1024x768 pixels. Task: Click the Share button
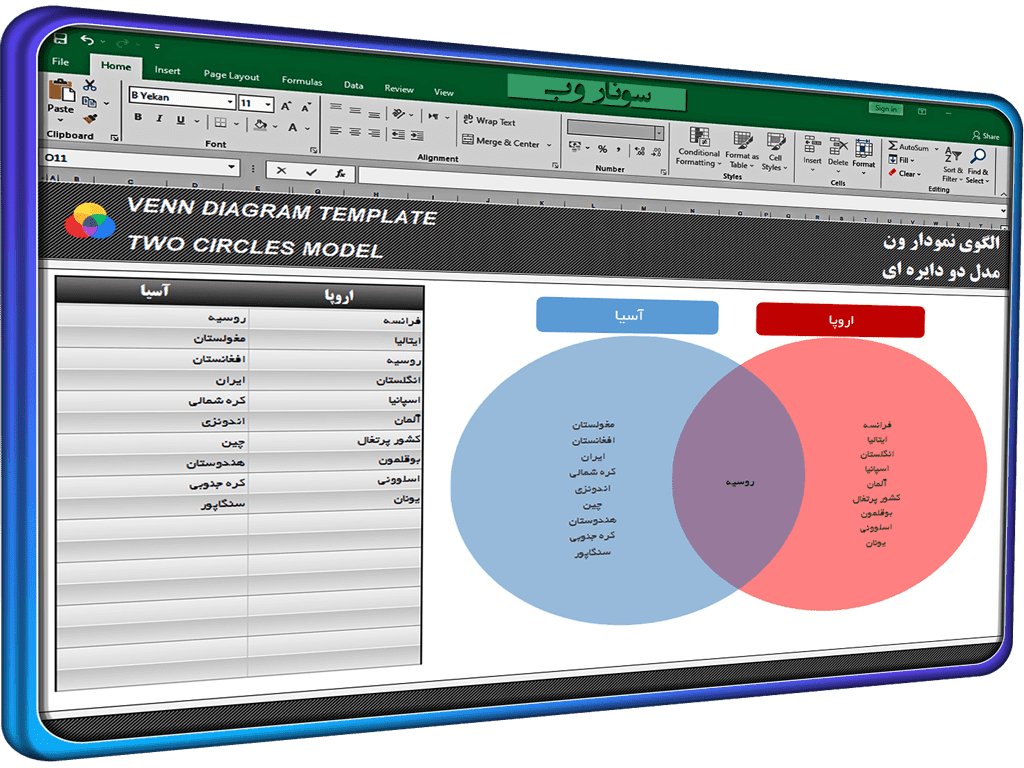click(986, 136)
